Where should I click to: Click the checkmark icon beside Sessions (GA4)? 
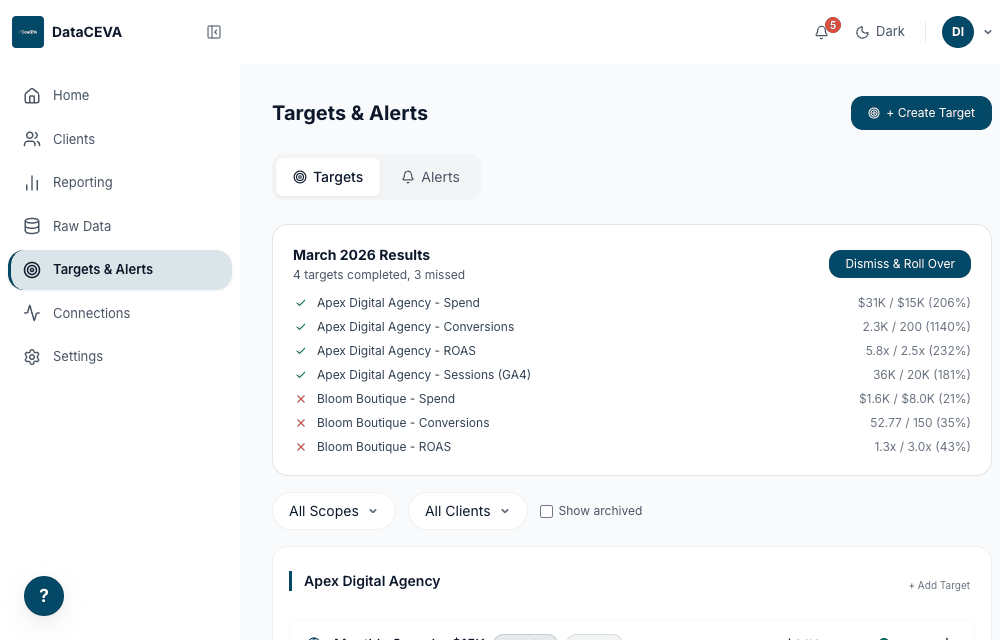(301, 375)
